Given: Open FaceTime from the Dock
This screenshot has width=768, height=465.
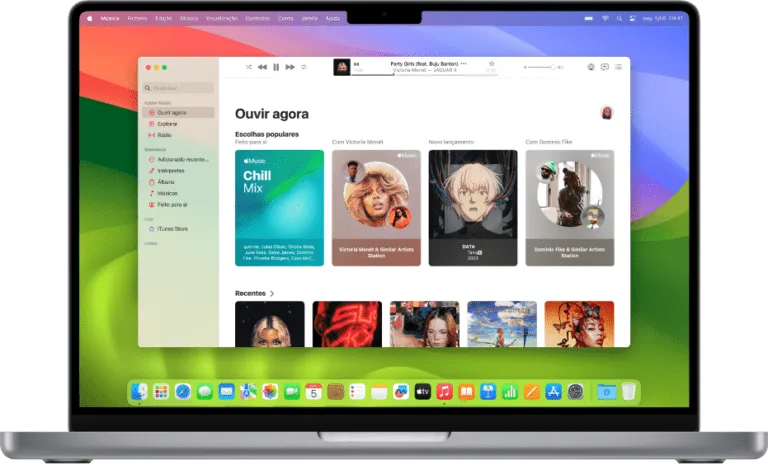Looking at the screenshot, I should (x=292, y=392).
